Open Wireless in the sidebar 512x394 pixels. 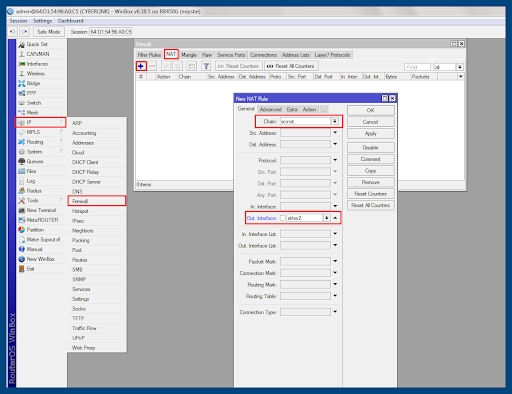click(x=35, y=73)
